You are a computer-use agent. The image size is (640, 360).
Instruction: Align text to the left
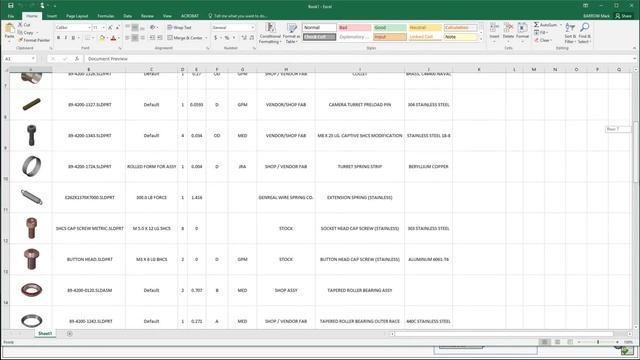click(x=127, y=38)
